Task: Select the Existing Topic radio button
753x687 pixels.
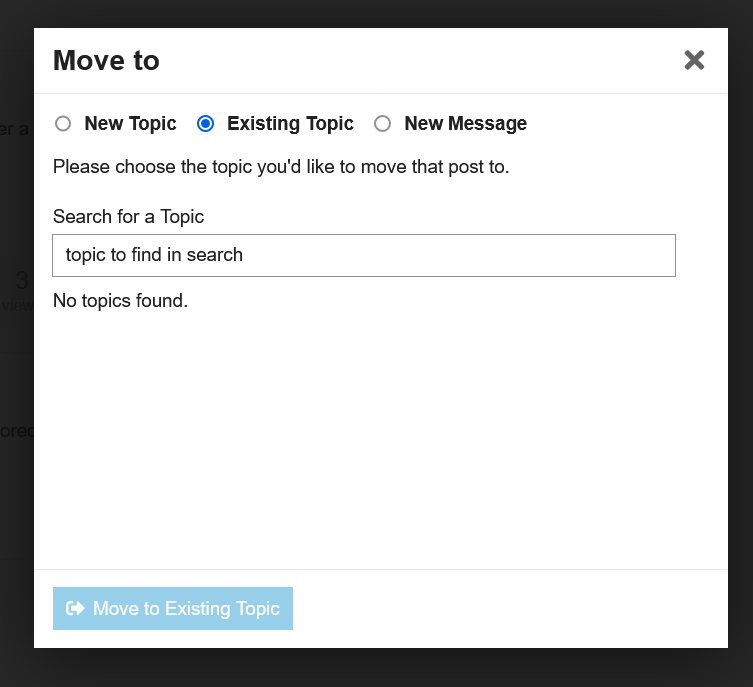Action: pyautogui.click(x=206, y=124)
